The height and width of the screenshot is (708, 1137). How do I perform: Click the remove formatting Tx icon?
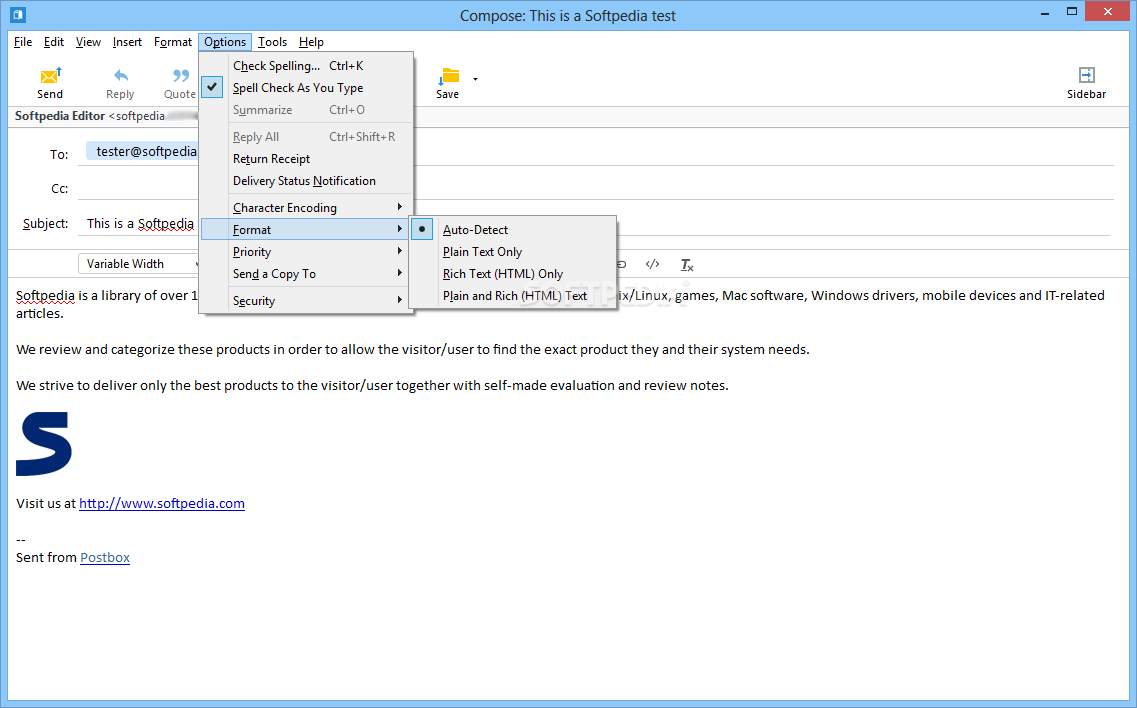[687, 265]
